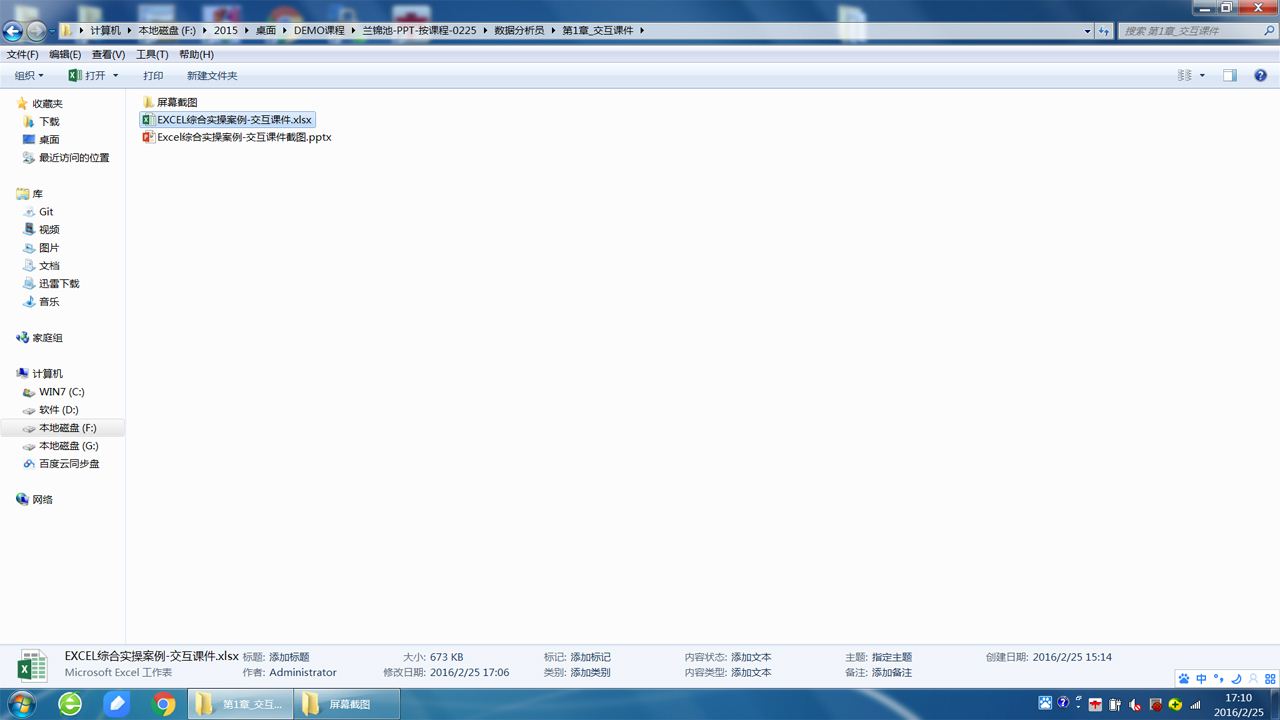Expand the arrow next to 打开
The image size is (1280, 720).
(x=115, y=76)
